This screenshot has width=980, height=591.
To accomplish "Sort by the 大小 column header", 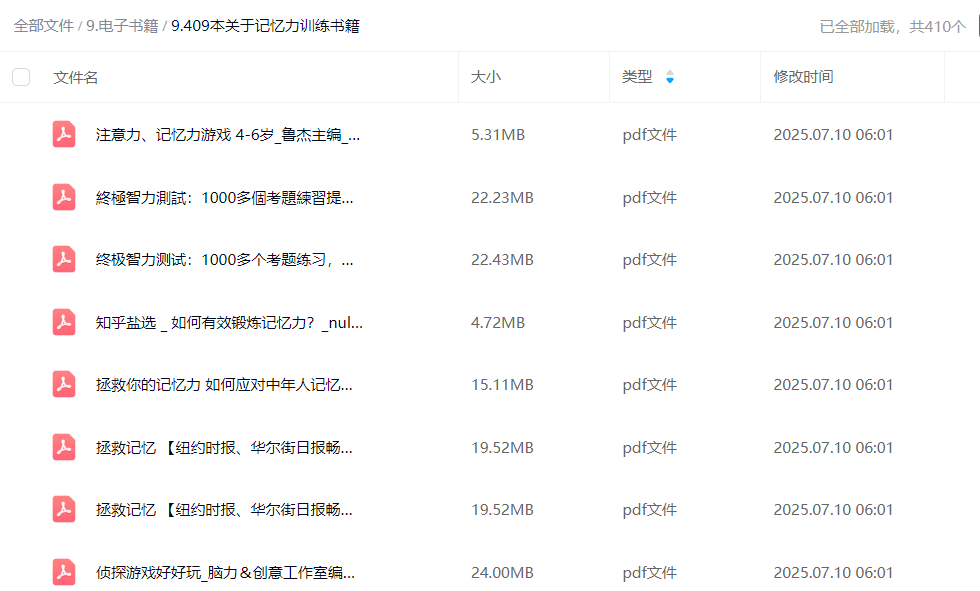I will coord(486,77).
